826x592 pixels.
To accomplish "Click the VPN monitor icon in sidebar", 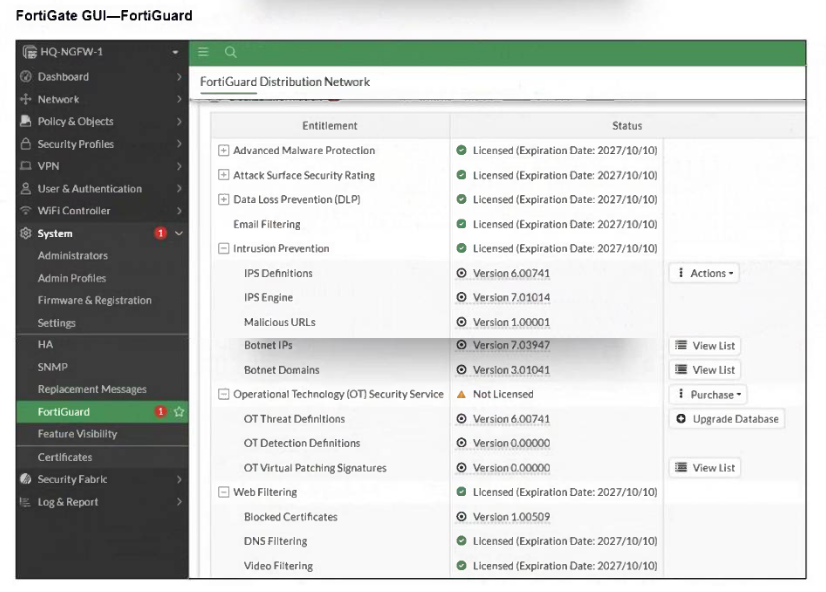I will [26, 166].
